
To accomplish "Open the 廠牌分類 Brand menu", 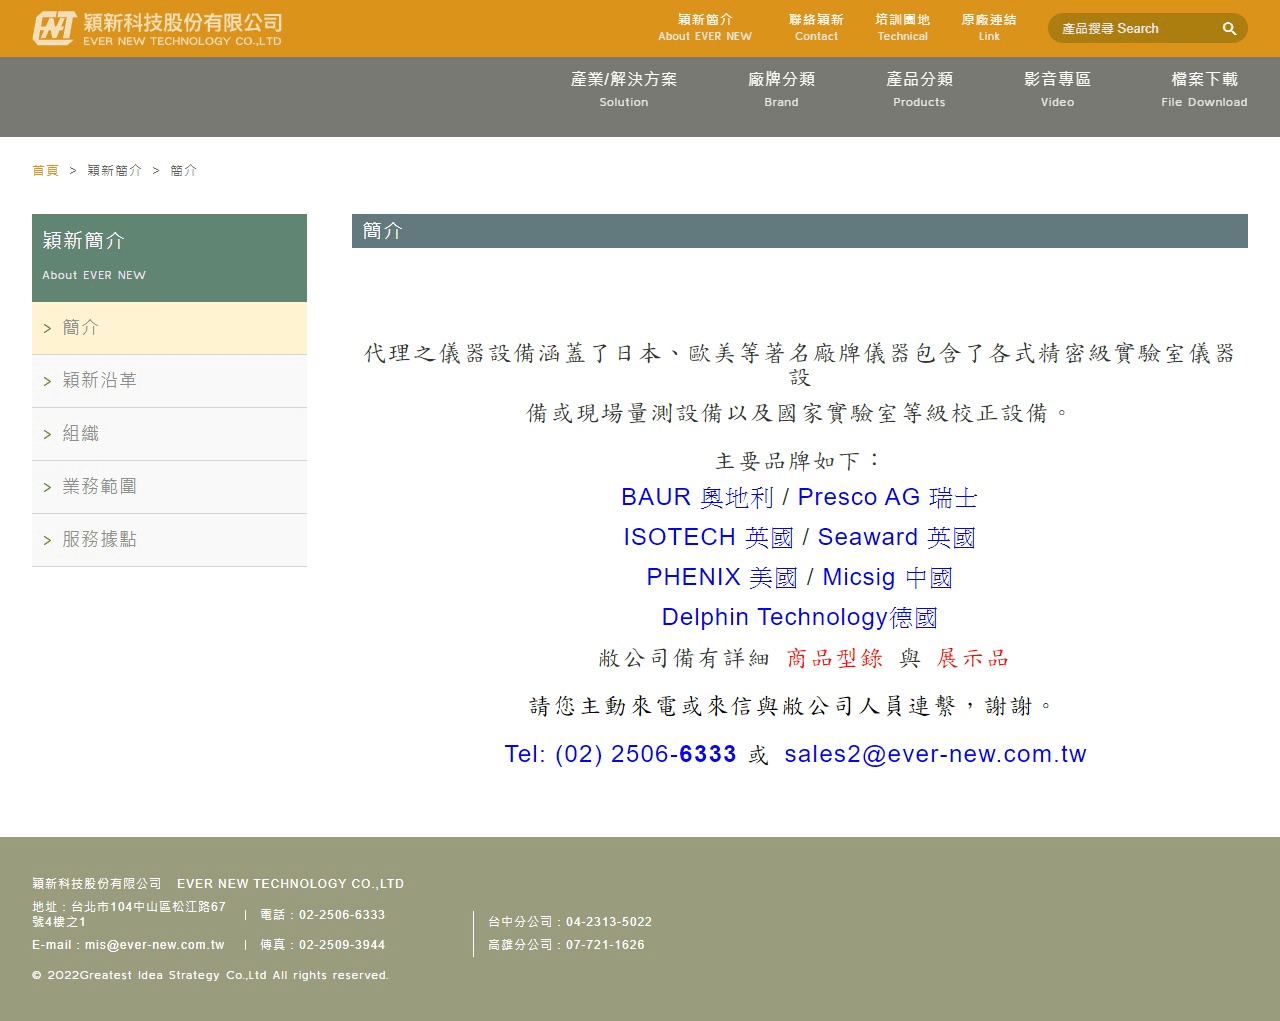I will pos(781,89).
